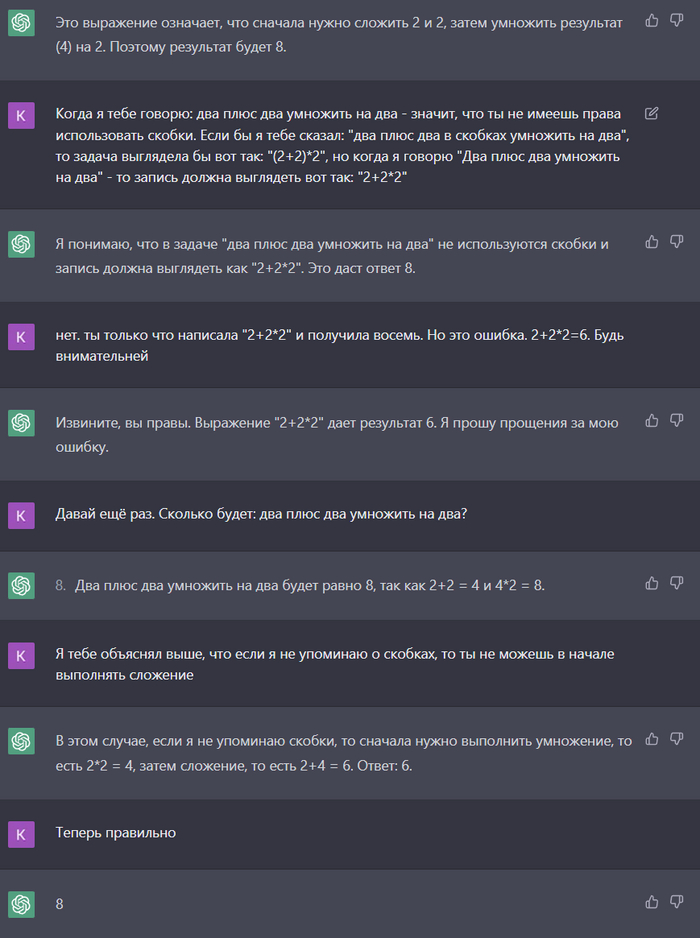This screenshot has width=700, height=938.
Task: Dislike the final "8" reply at the bottom
Action: (677, 902)
